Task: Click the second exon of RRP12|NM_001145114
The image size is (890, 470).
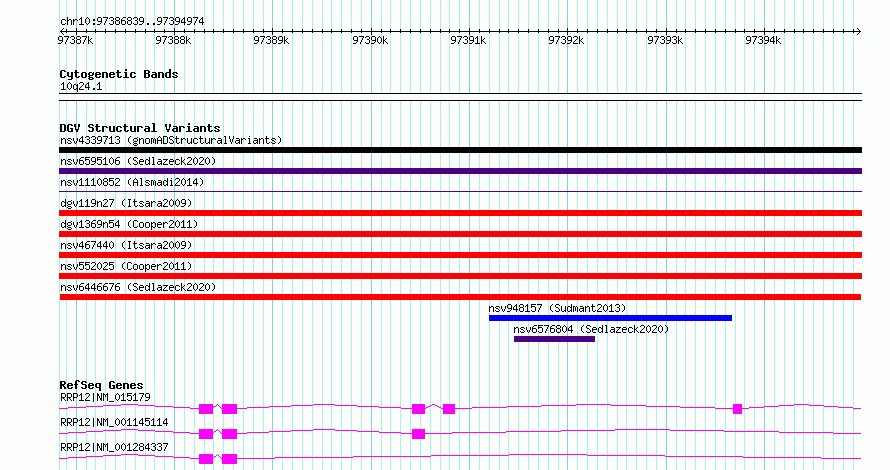Action: [229, 434]
